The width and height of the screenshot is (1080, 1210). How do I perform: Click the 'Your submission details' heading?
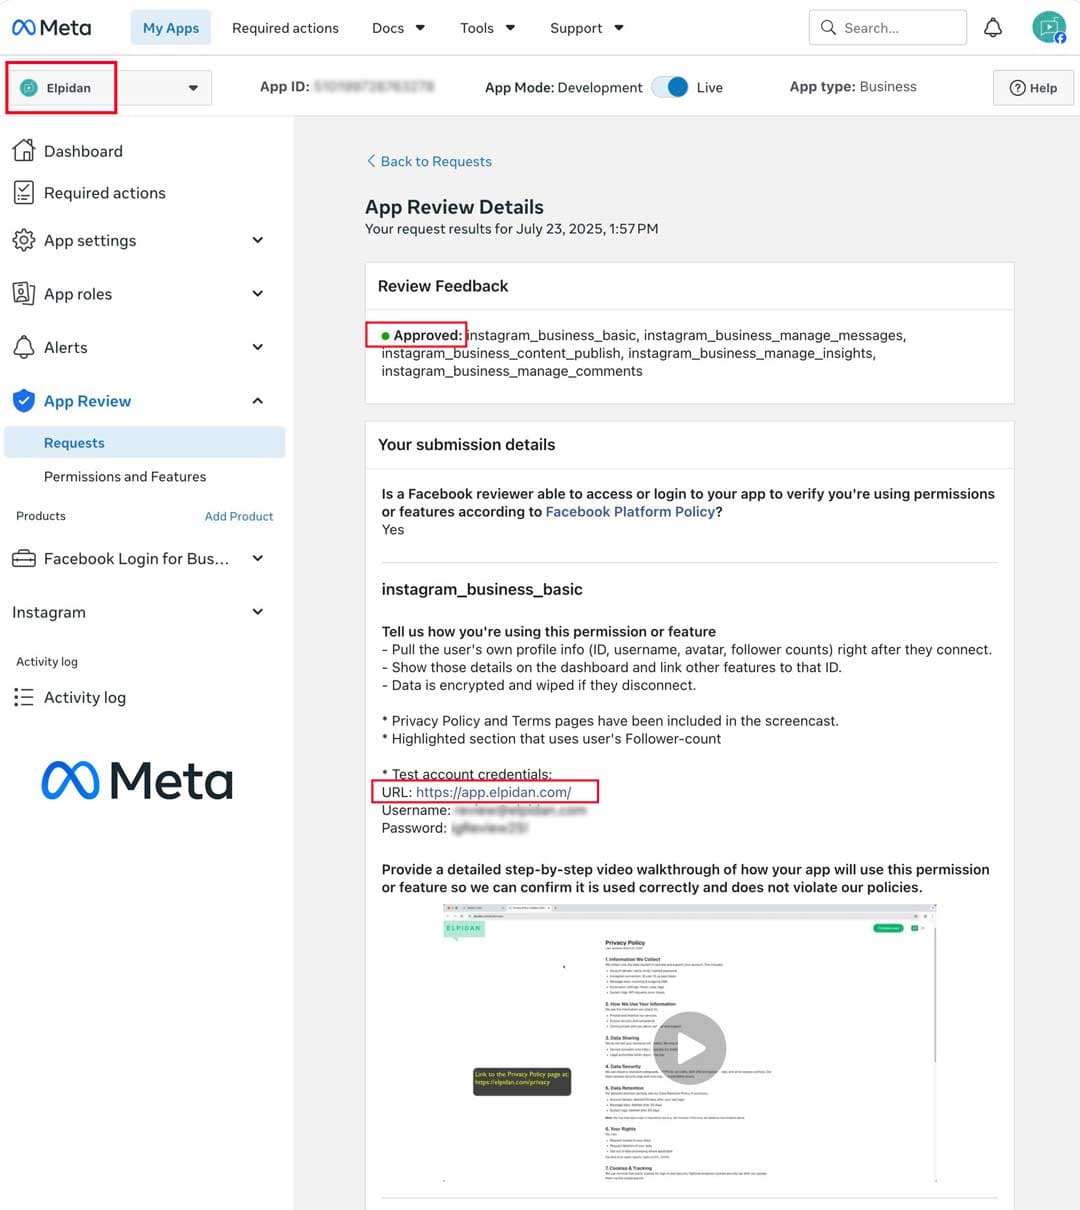click(466, 445)
